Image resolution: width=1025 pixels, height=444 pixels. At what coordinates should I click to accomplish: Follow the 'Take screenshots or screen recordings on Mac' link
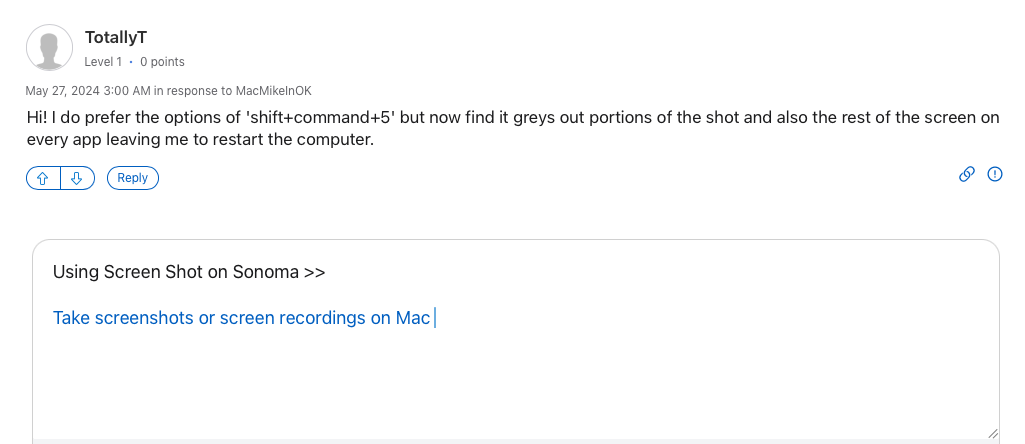[x=241, y=318]
